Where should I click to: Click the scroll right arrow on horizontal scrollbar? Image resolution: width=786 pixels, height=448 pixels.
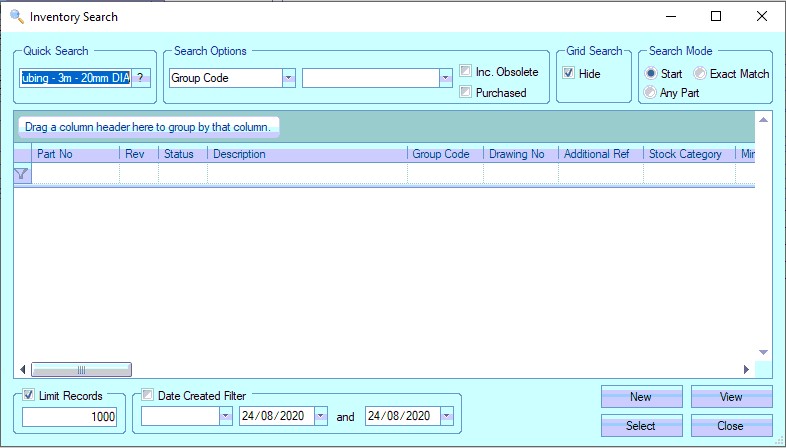pos(745,369)
